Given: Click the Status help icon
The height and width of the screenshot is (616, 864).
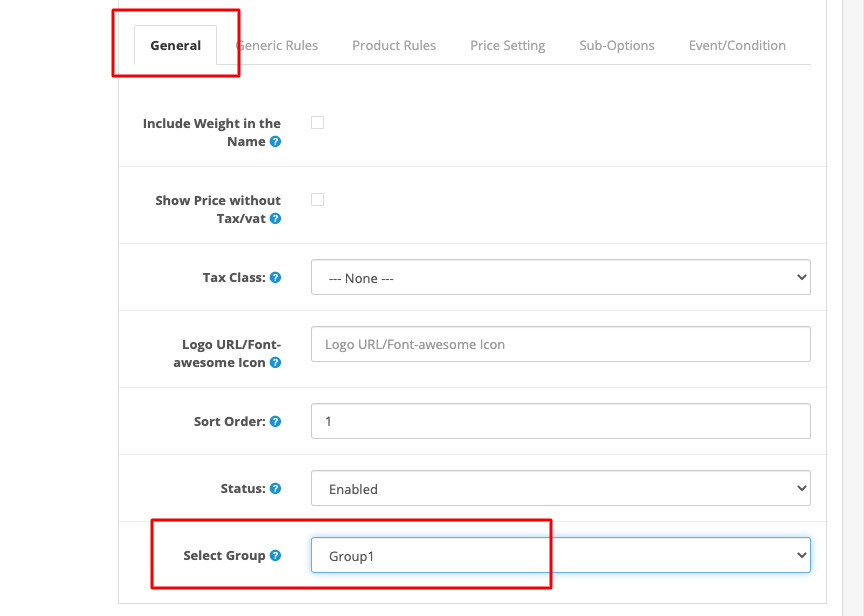Looking at the screenshot, I should click(276, 488).
